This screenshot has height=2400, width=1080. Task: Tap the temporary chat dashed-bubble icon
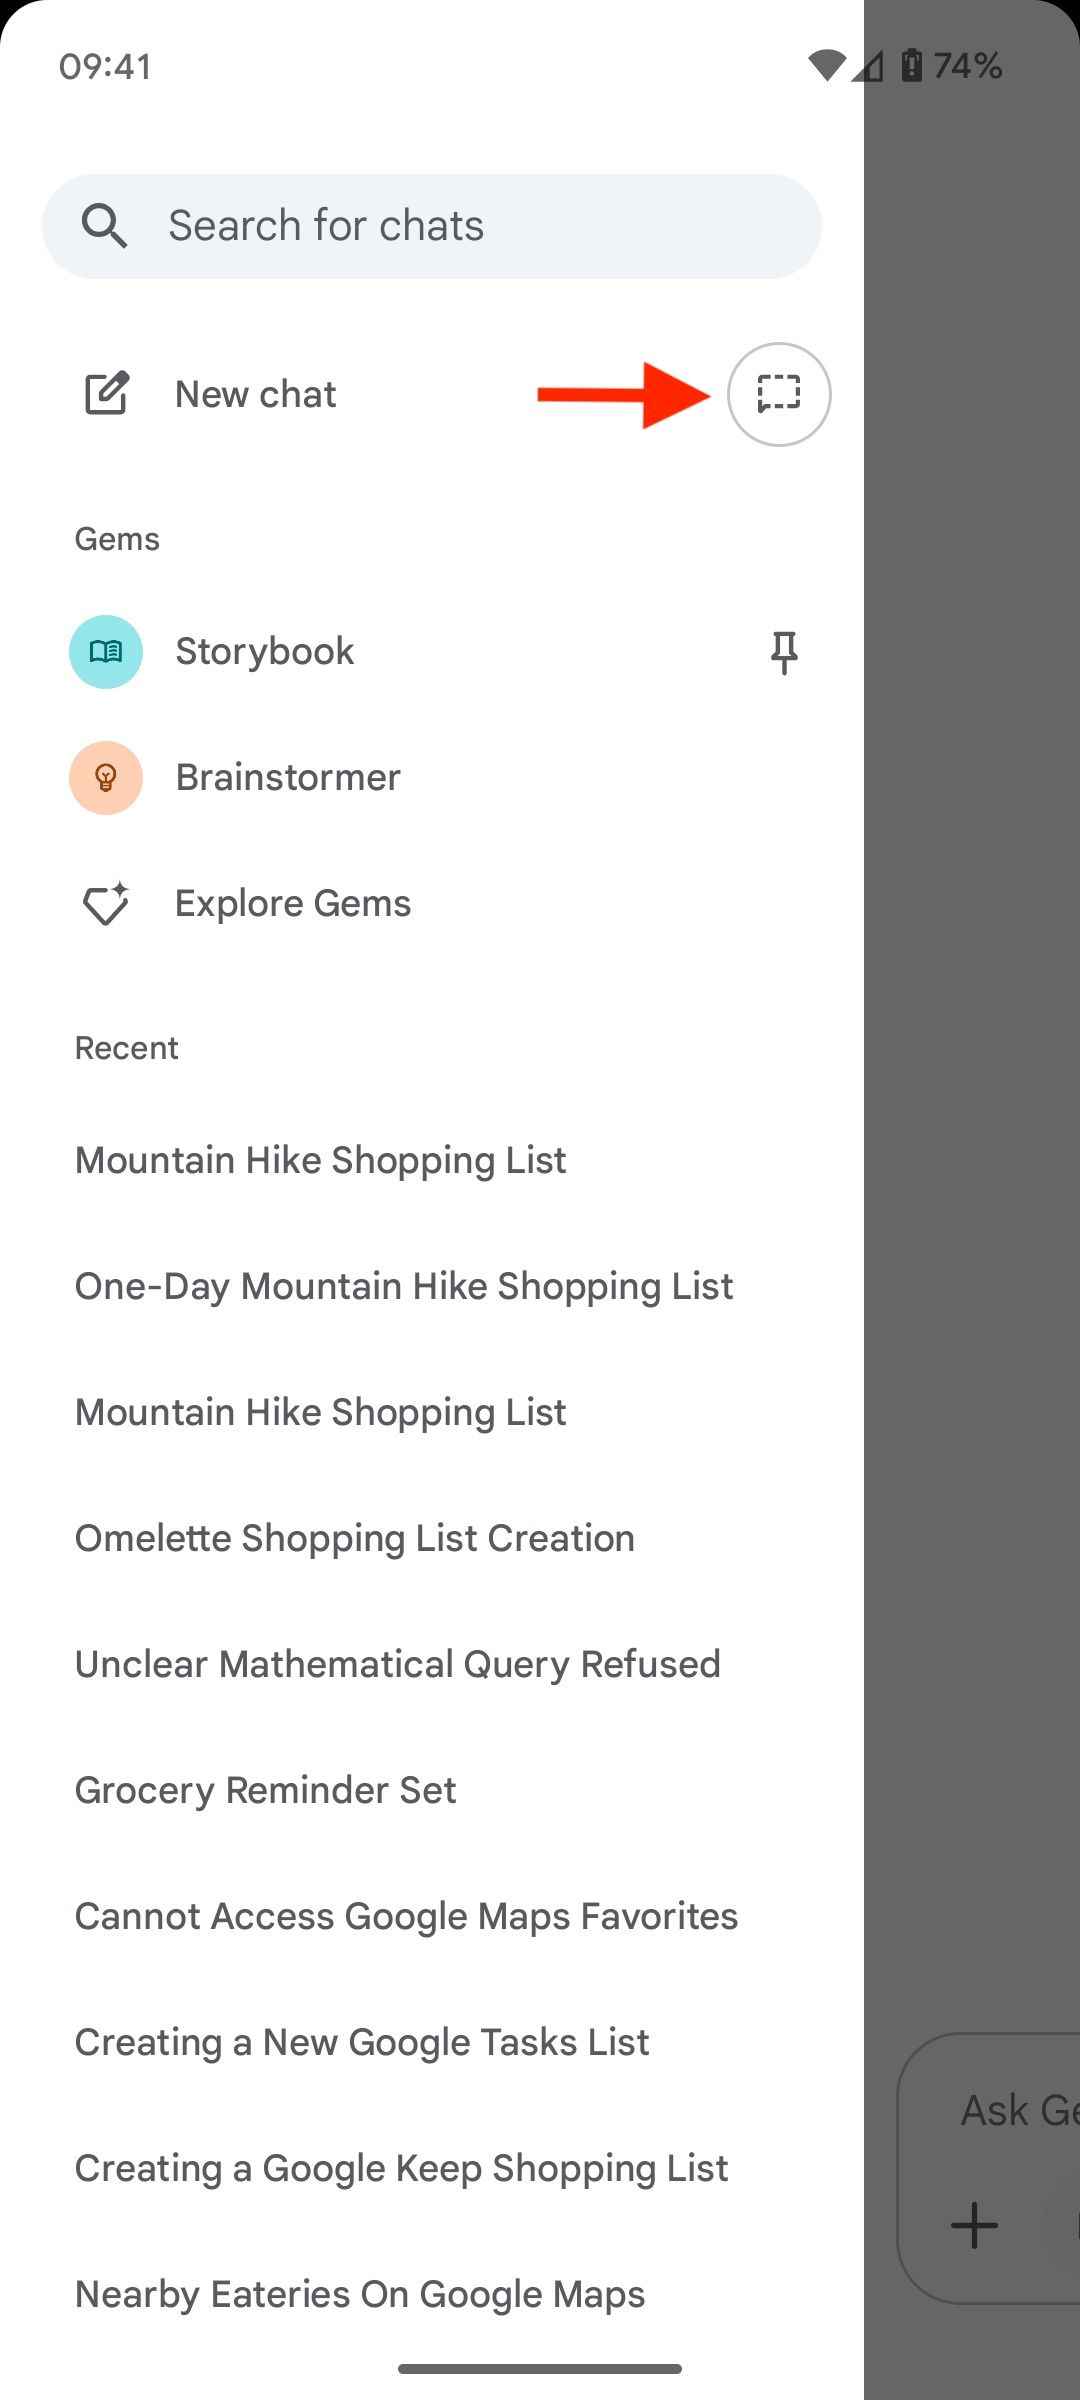pos(779,394)
